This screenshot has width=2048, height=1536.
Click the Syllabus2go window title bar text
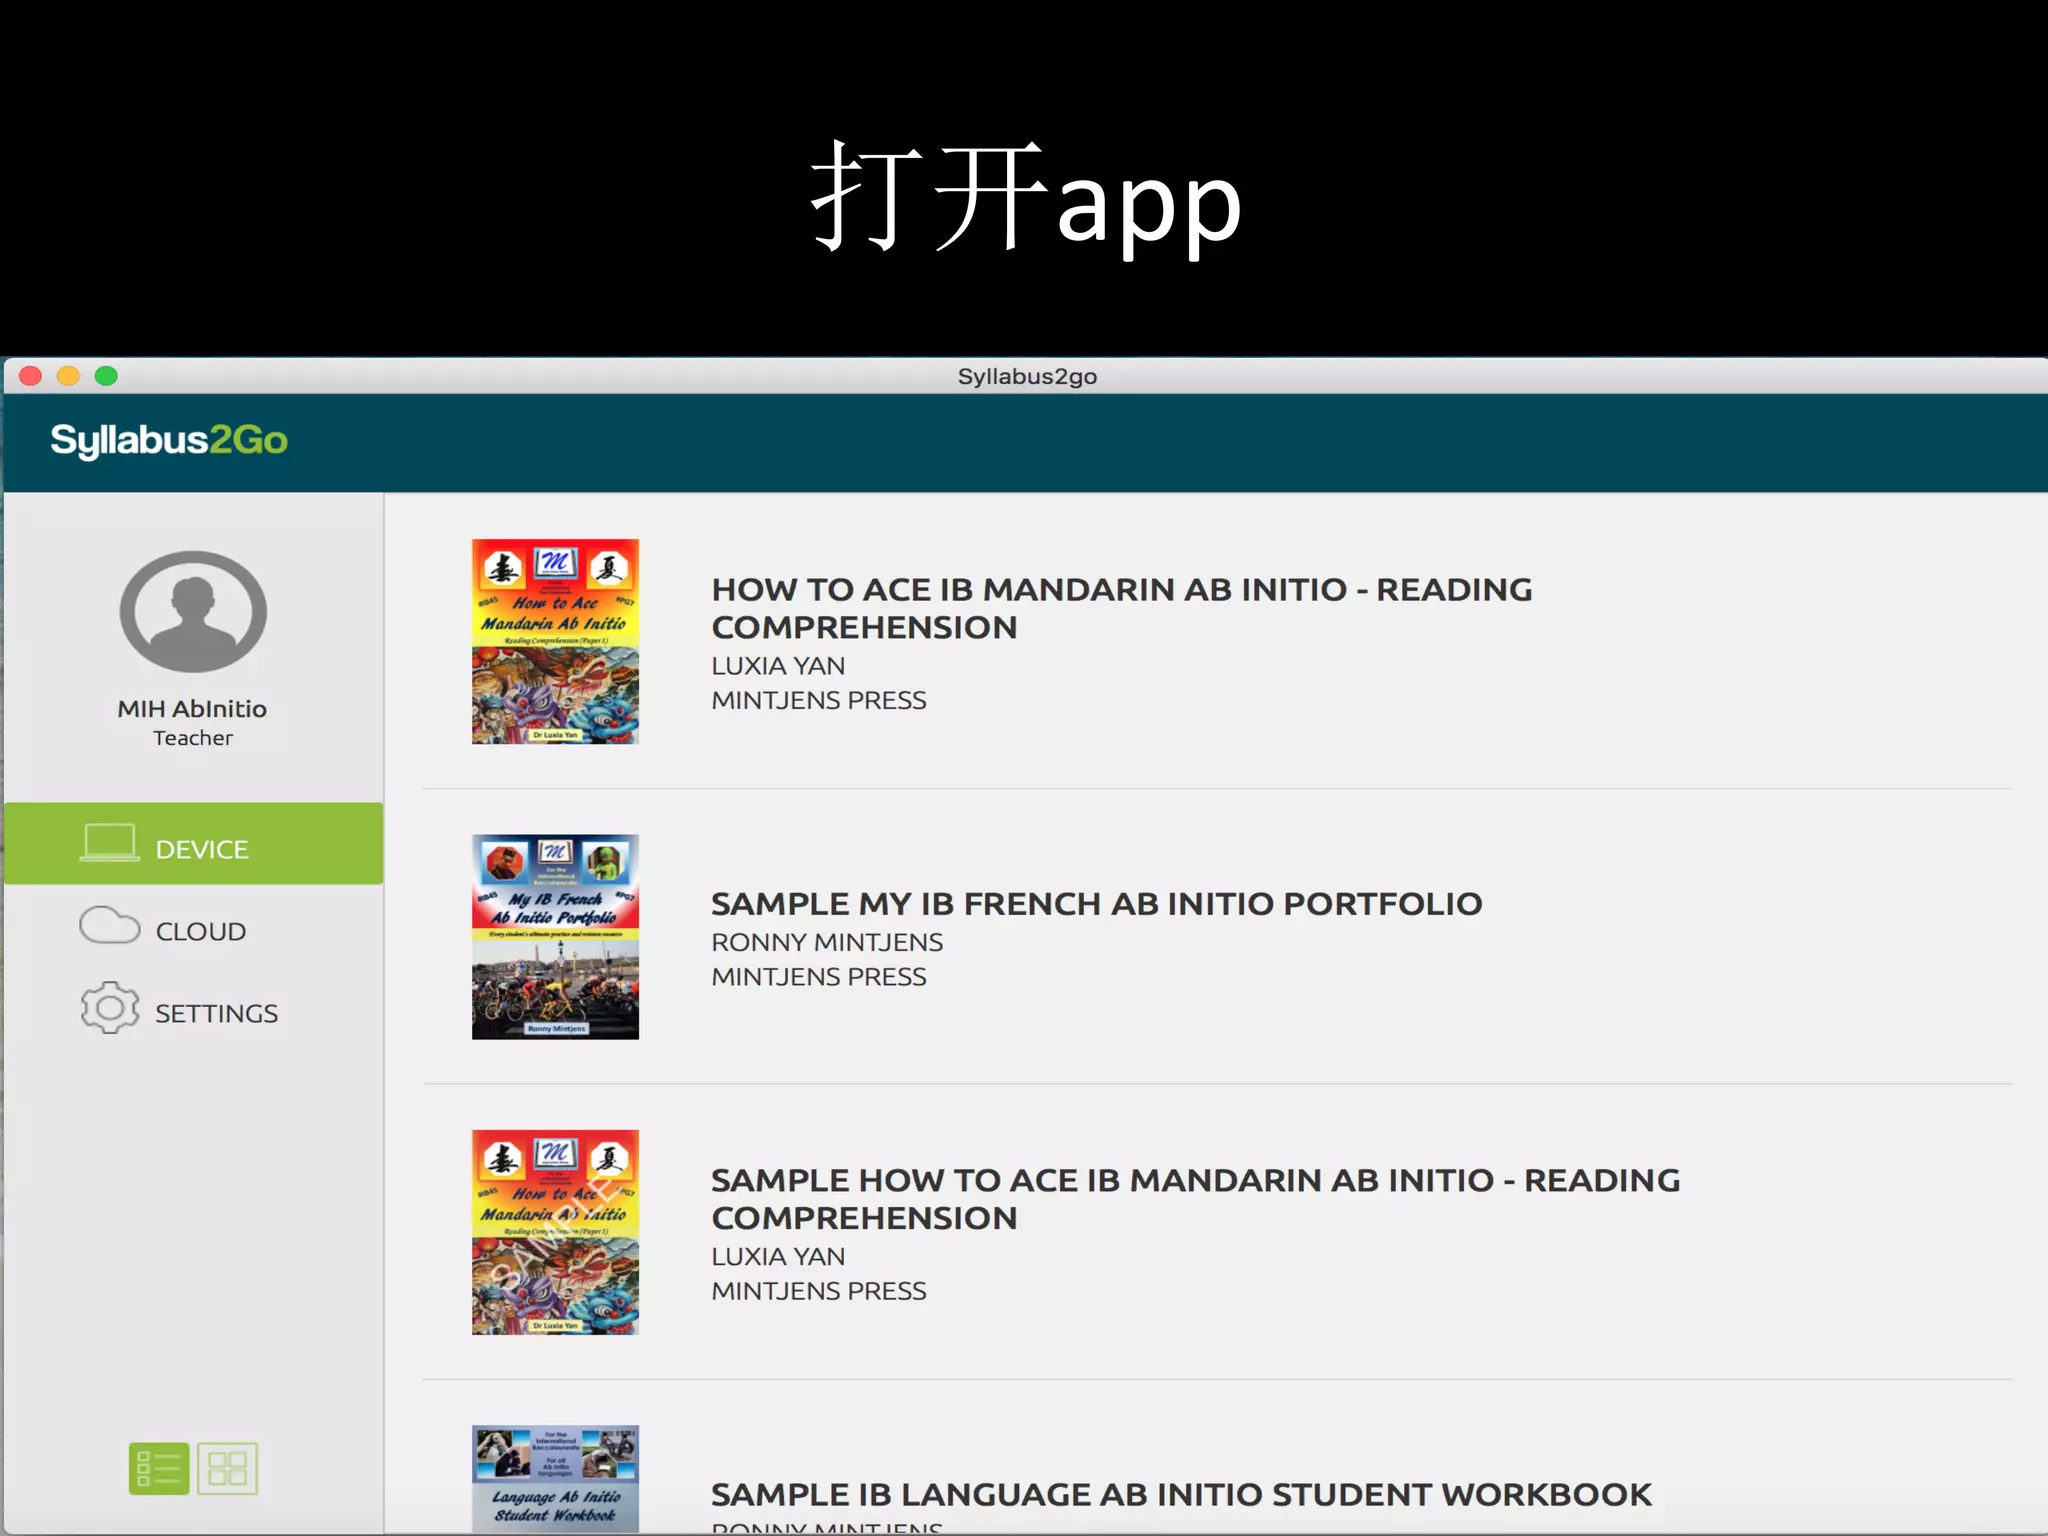(1027, 377)
